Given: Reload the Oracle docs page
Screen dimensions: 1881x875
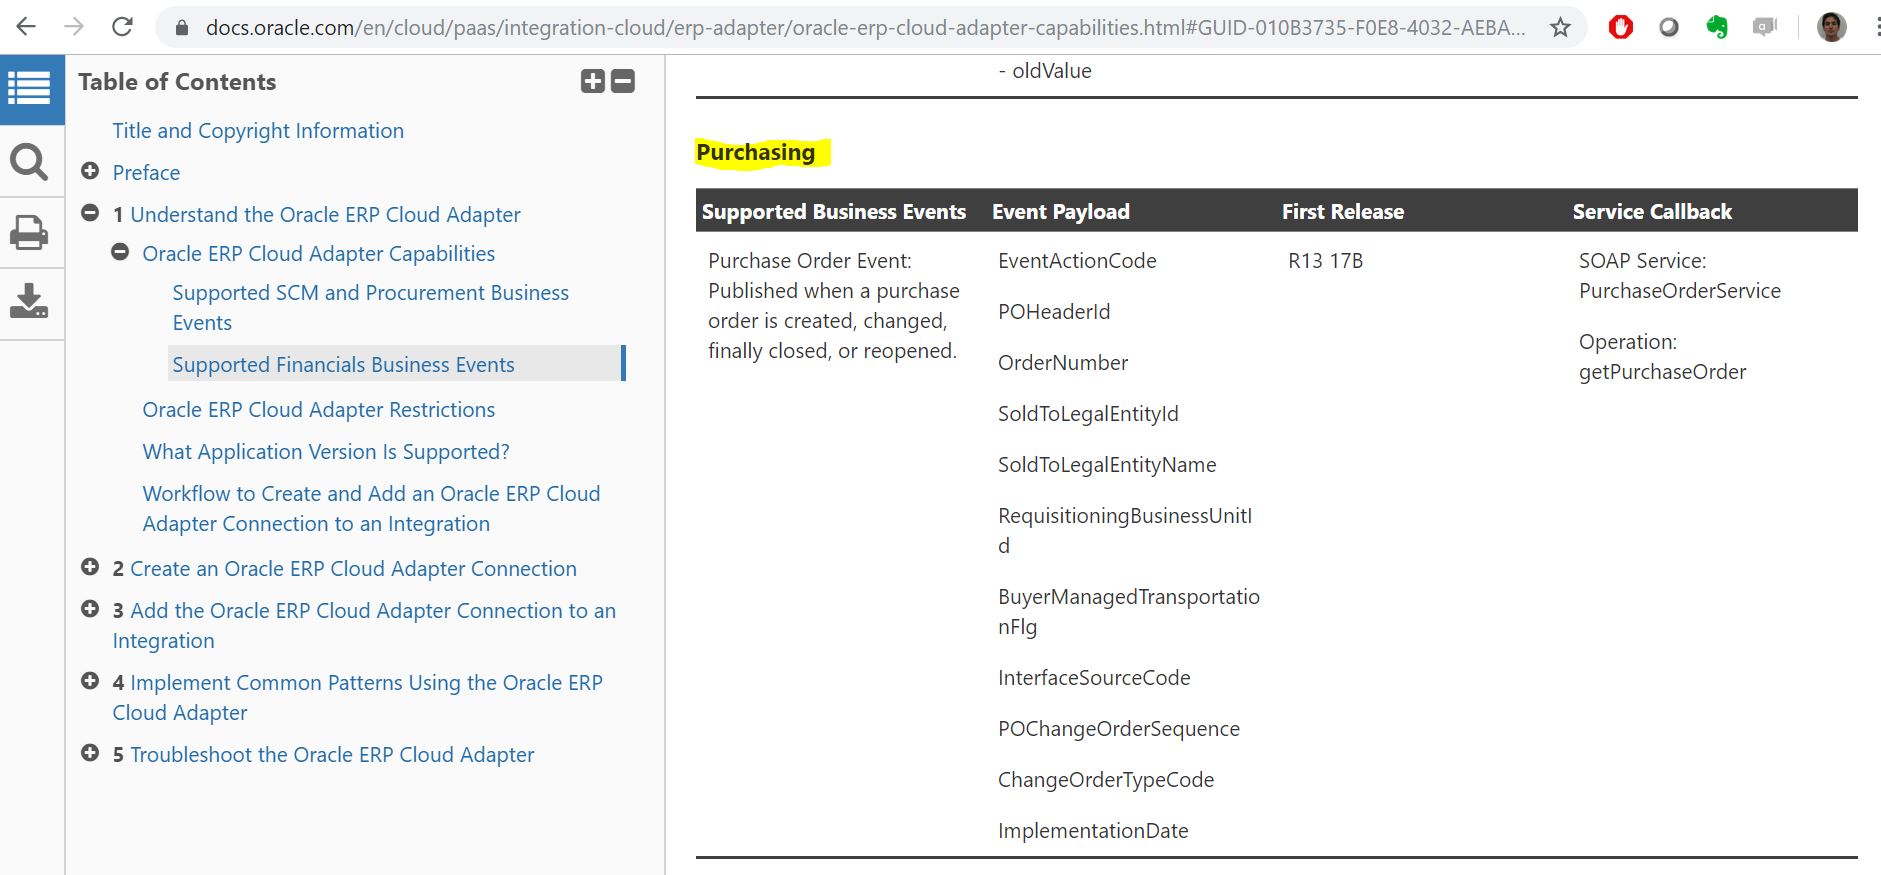Looking at the screenshot, I should click(122, 27).
